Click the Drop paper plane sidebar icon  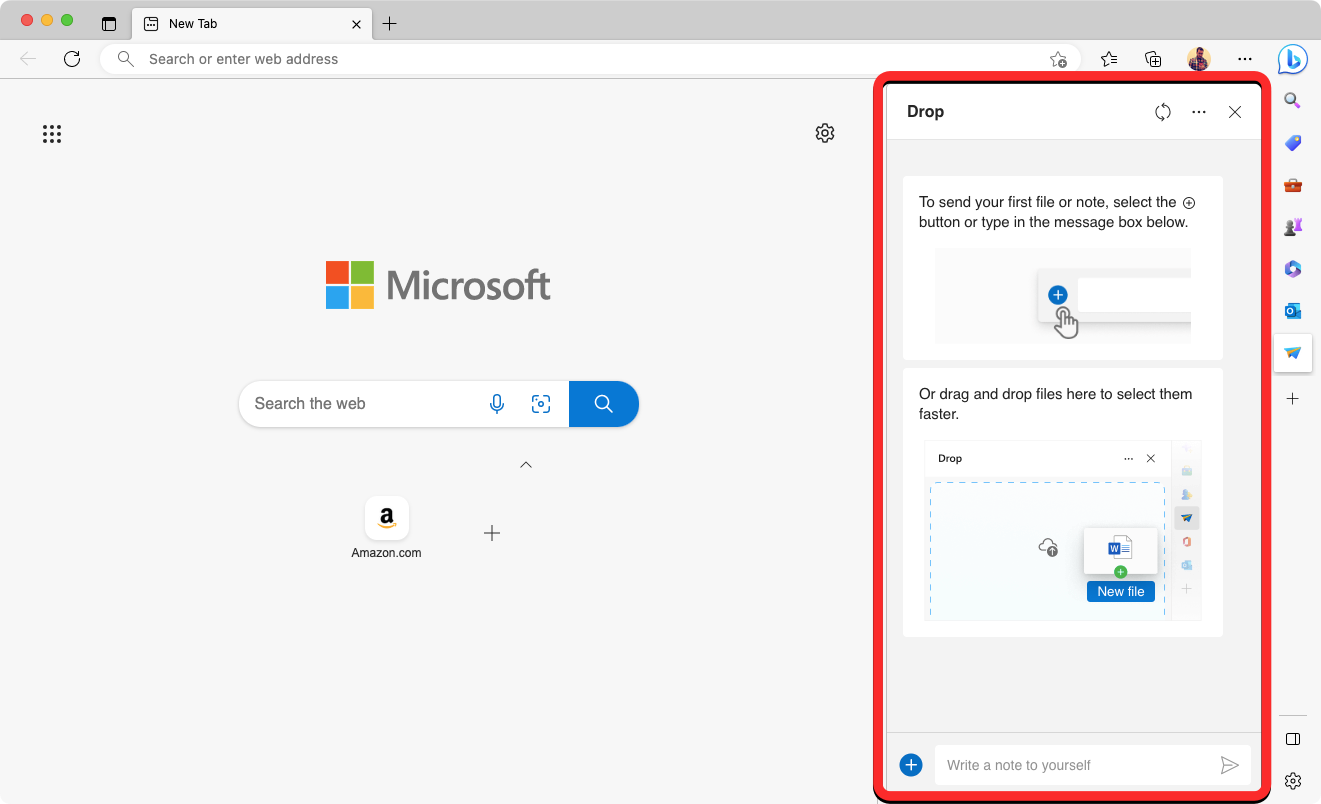[x=1293, y=353]
